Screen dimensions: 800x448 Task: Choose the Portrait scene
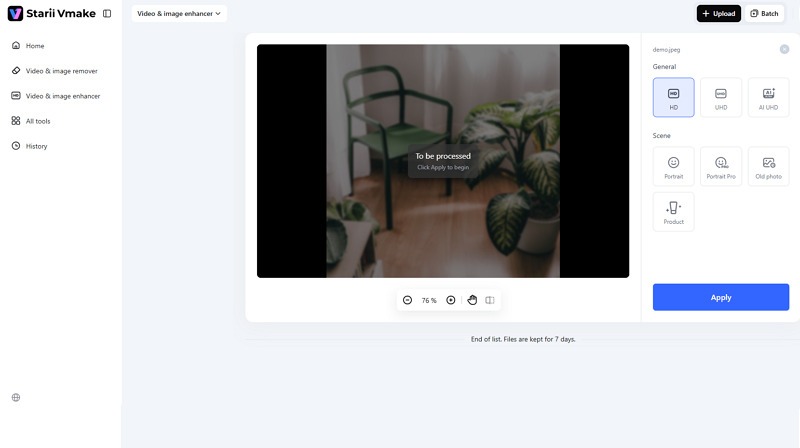(x=673, y=166)
